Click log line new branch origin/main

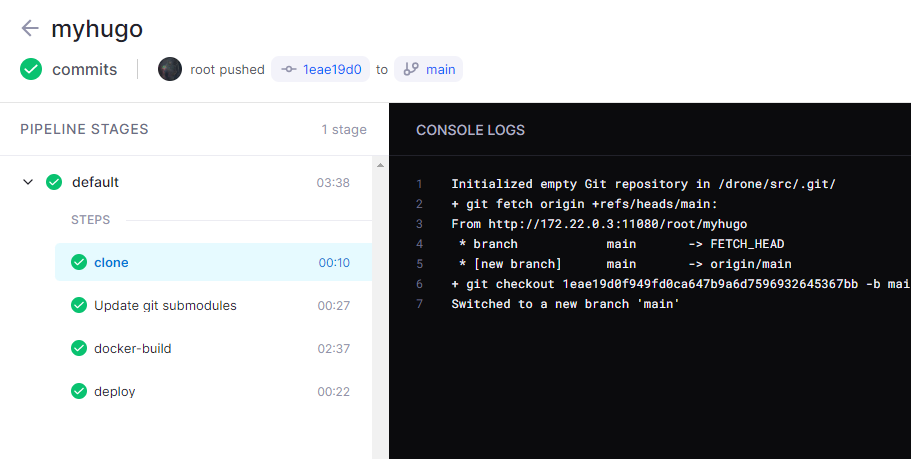pyautogui.click(x=625, y=264)
